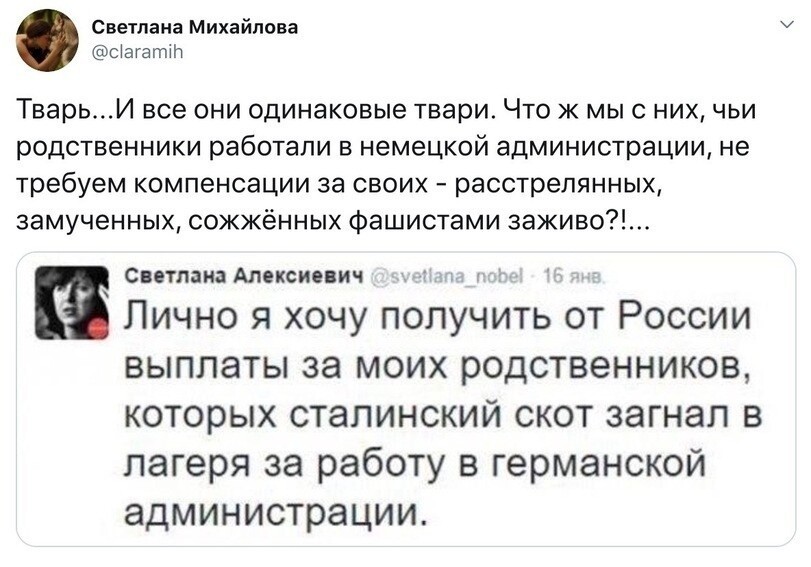
Task: Click the red badge on quoted avatar
Action: (97, 328)
